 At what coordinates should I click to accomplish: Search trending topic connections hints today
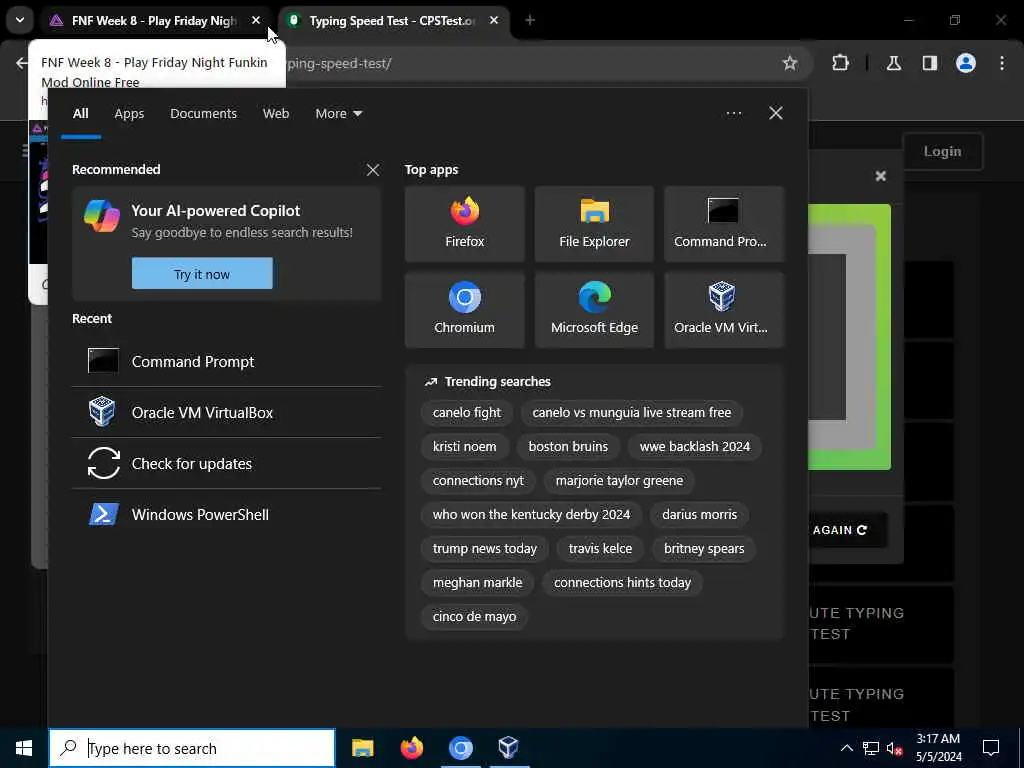tap(622, 583)
